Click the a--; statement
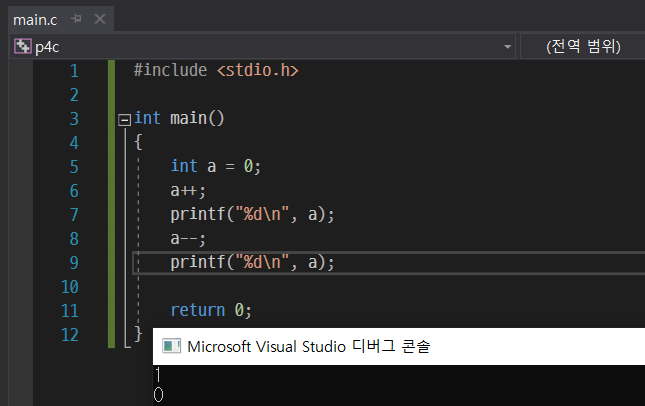Viewport: 645px width, 406px height. coord(188,239)
